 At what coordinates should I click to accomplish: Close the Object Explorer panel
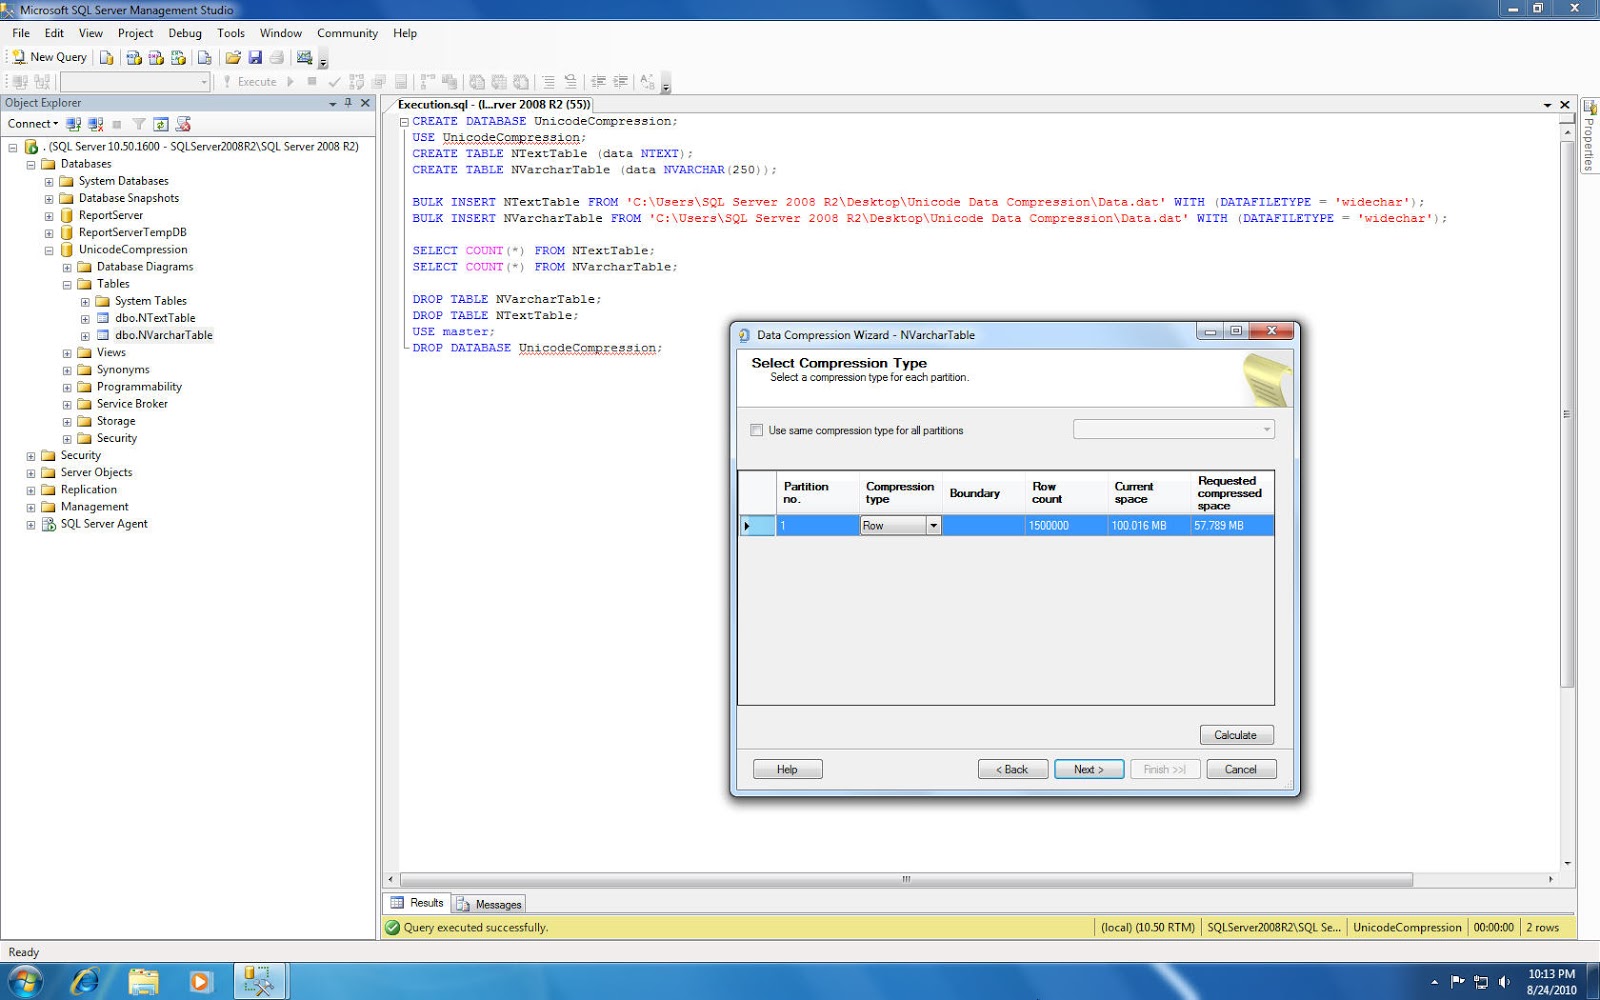[365, 103]
